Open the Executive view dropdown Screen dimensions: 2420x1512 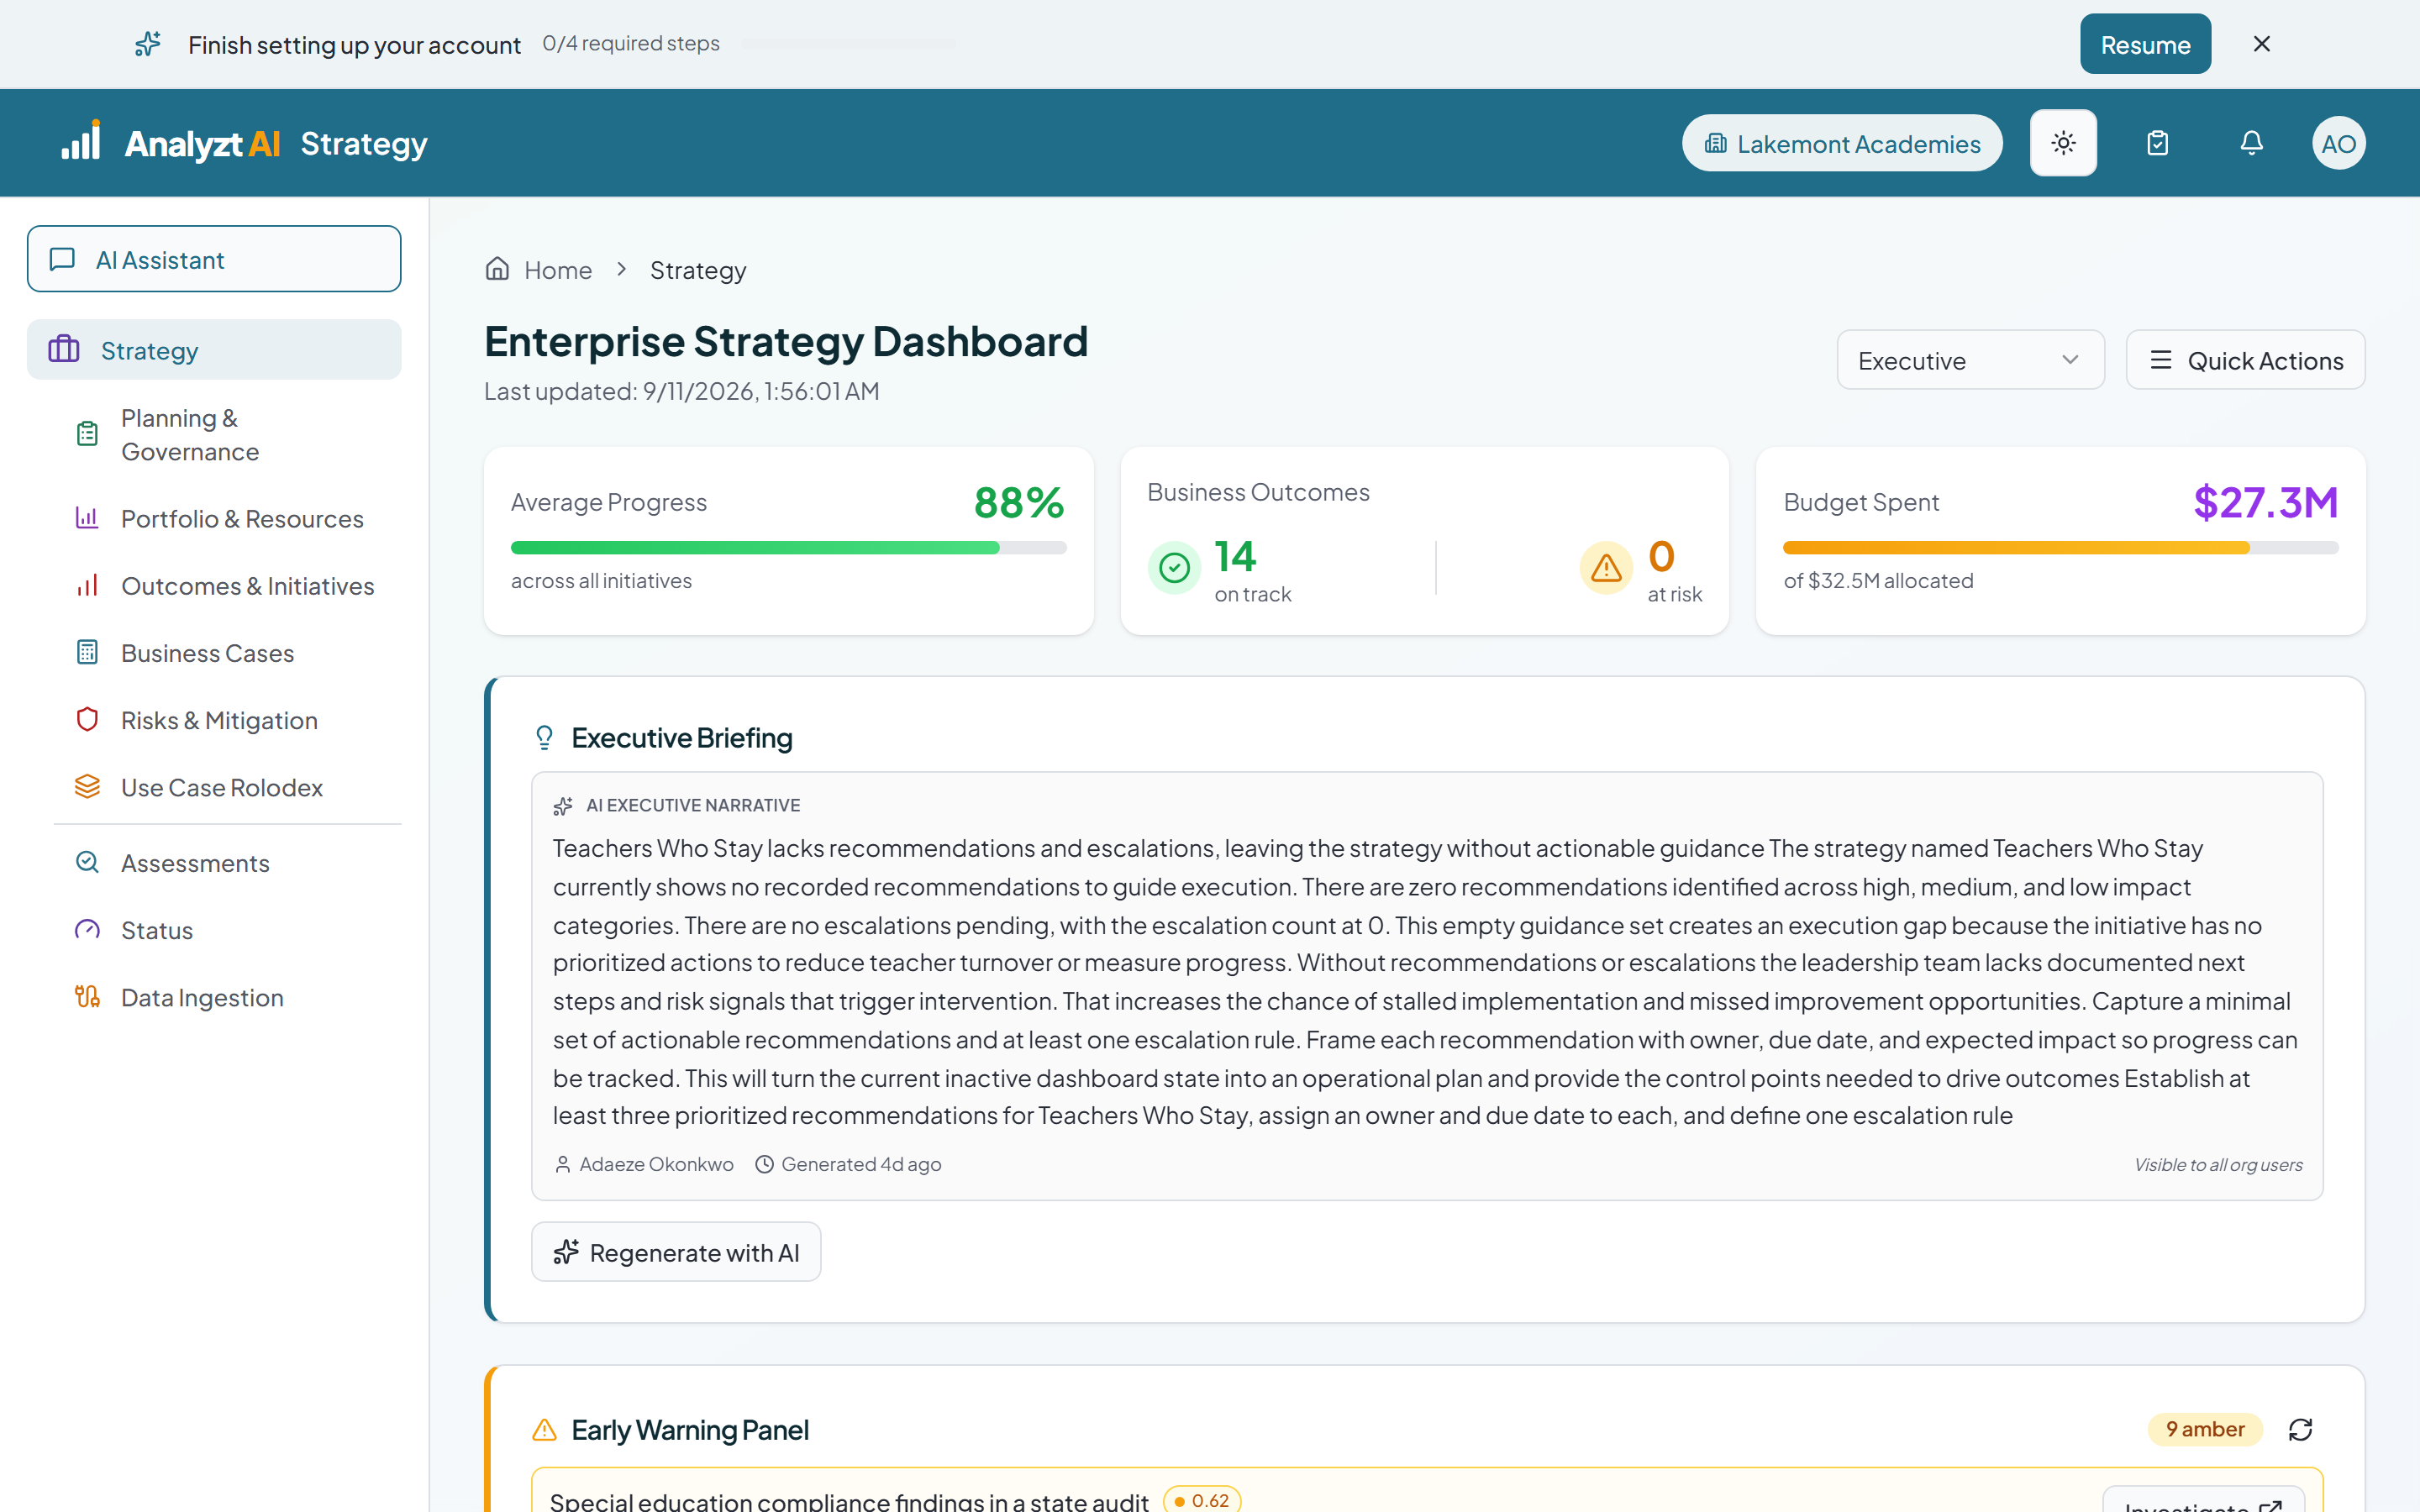[x=1970, y=360]
